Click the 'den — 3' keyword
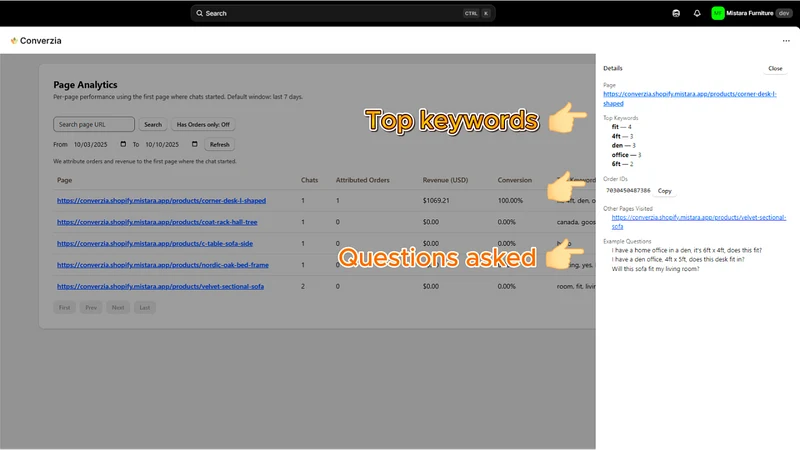Screen dimensions: 800x450 point(623,145)
